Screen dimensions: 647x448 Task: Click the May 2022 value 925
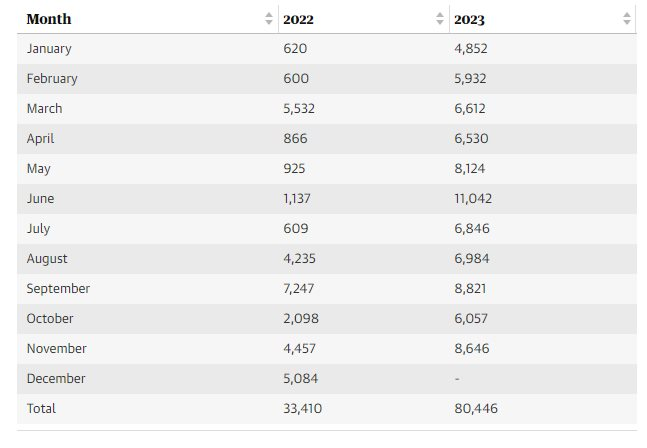coord(294,168)
